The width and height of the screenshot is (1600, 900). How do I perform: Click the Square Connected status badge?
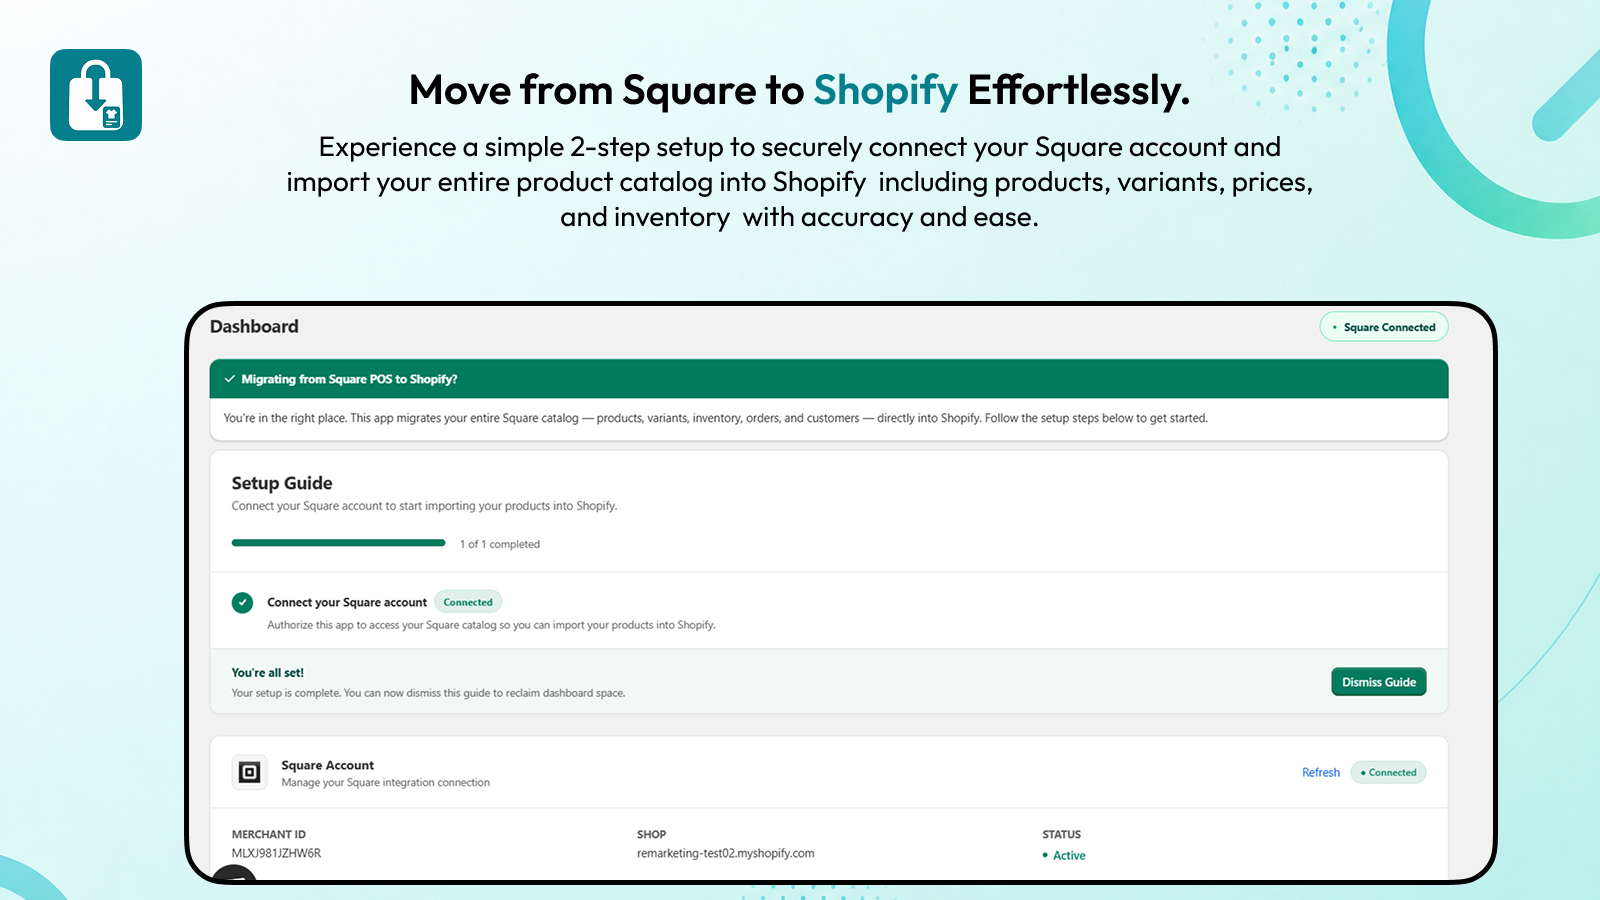[x=1384, y=327]
